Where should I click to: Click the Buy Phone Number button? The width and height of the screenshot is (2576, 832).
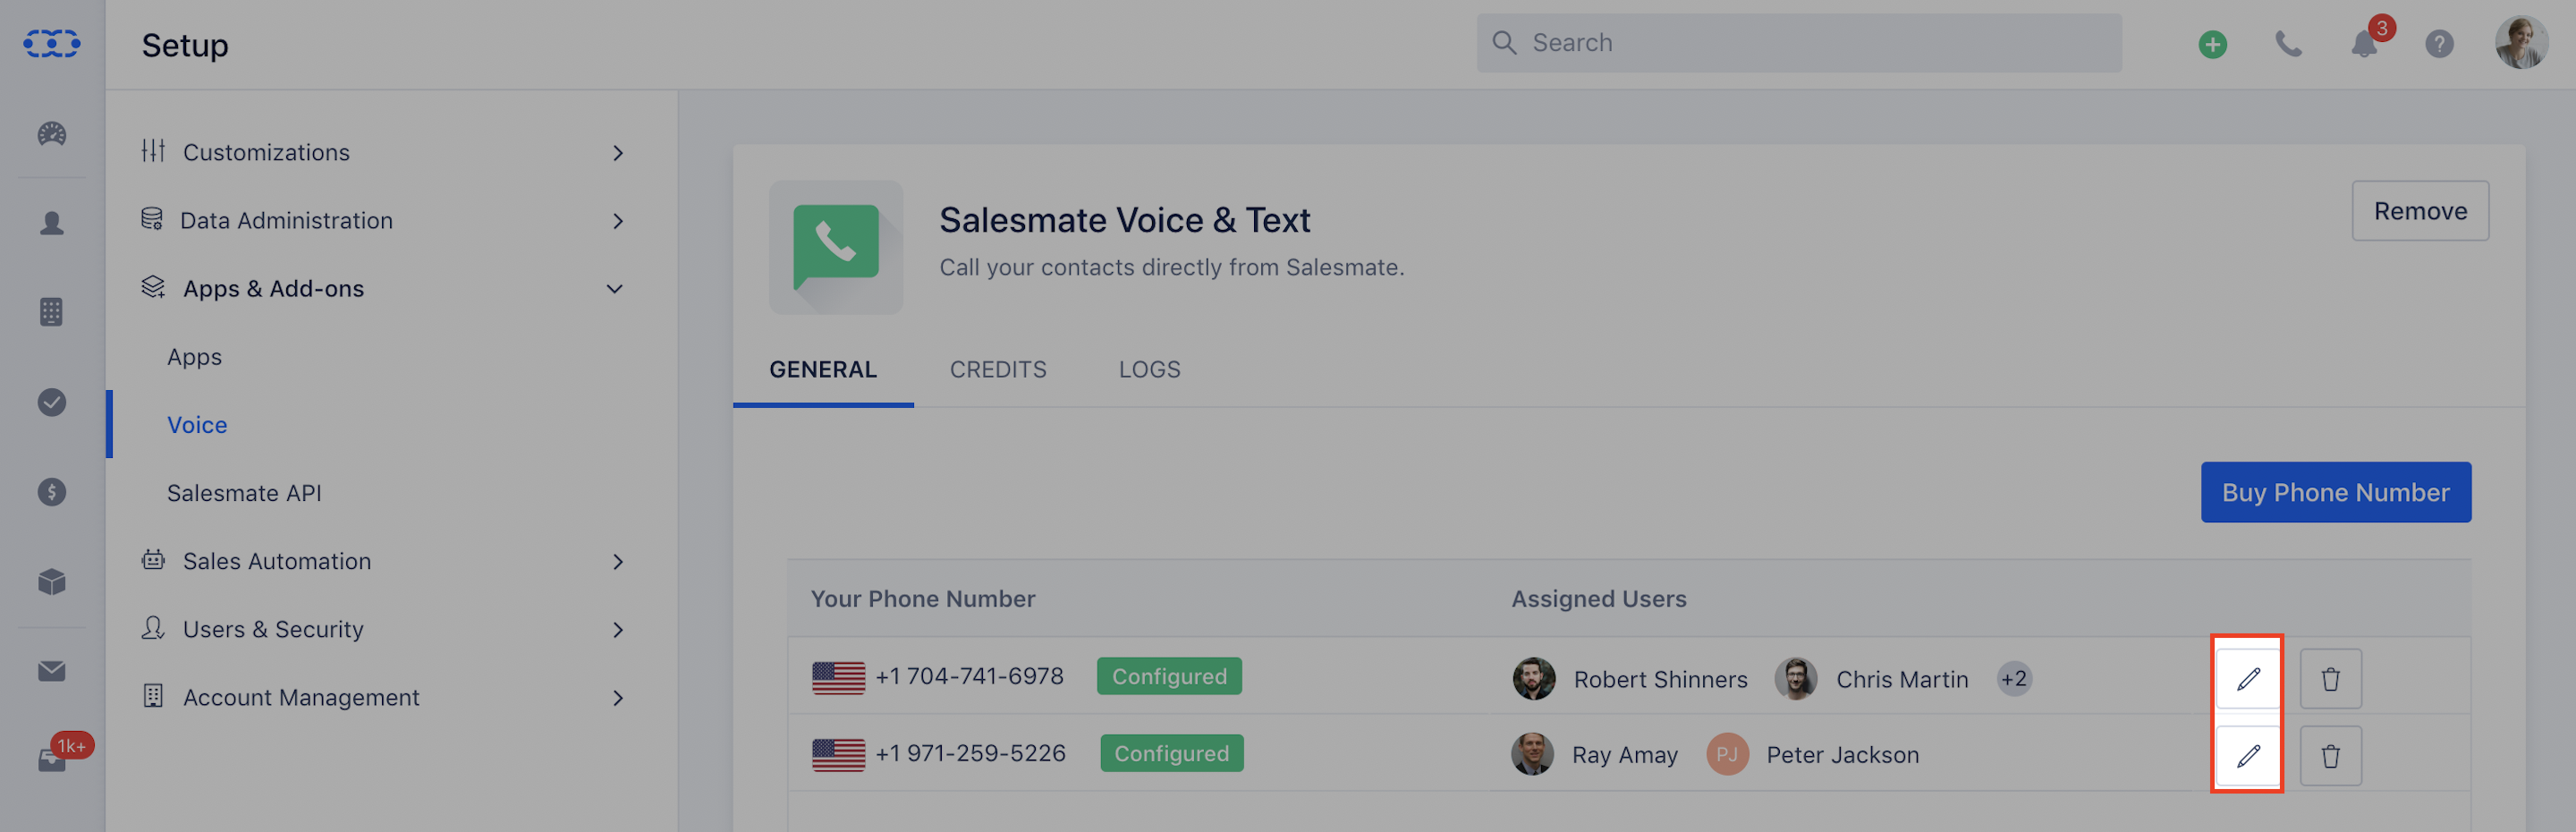pyautogui.click(x=2335, y=492)
